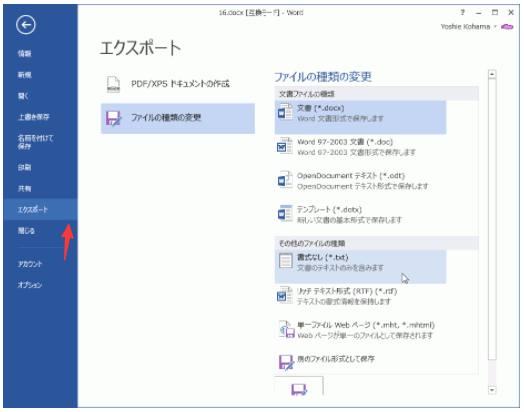Click the OpenDocument テキスト icon
The width and height of the screenshot is (524, 412).
pyautogui.click(x=285, y=180)
